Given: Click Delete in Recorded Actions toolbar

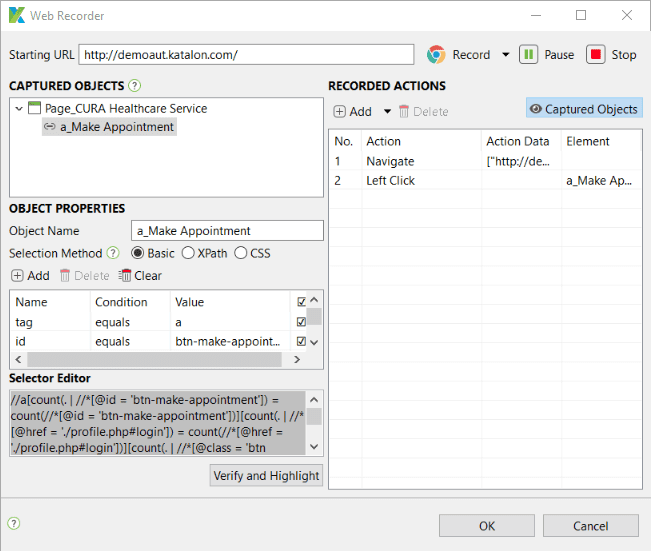Looking at the screenshot, I should tap(423, 112).
